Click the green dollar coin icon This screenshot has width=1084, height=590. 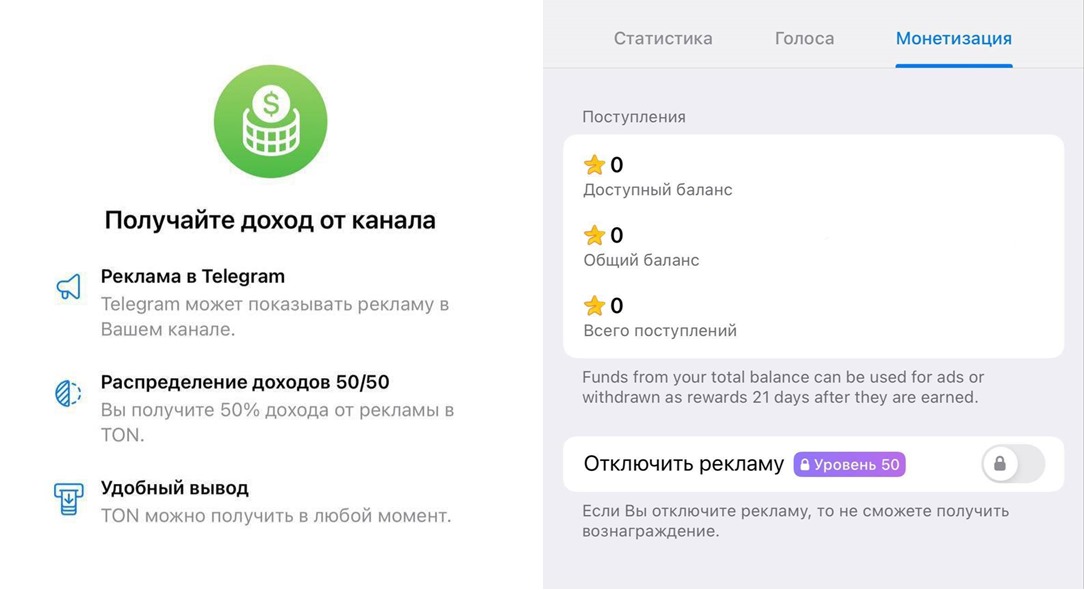[270, 122]
